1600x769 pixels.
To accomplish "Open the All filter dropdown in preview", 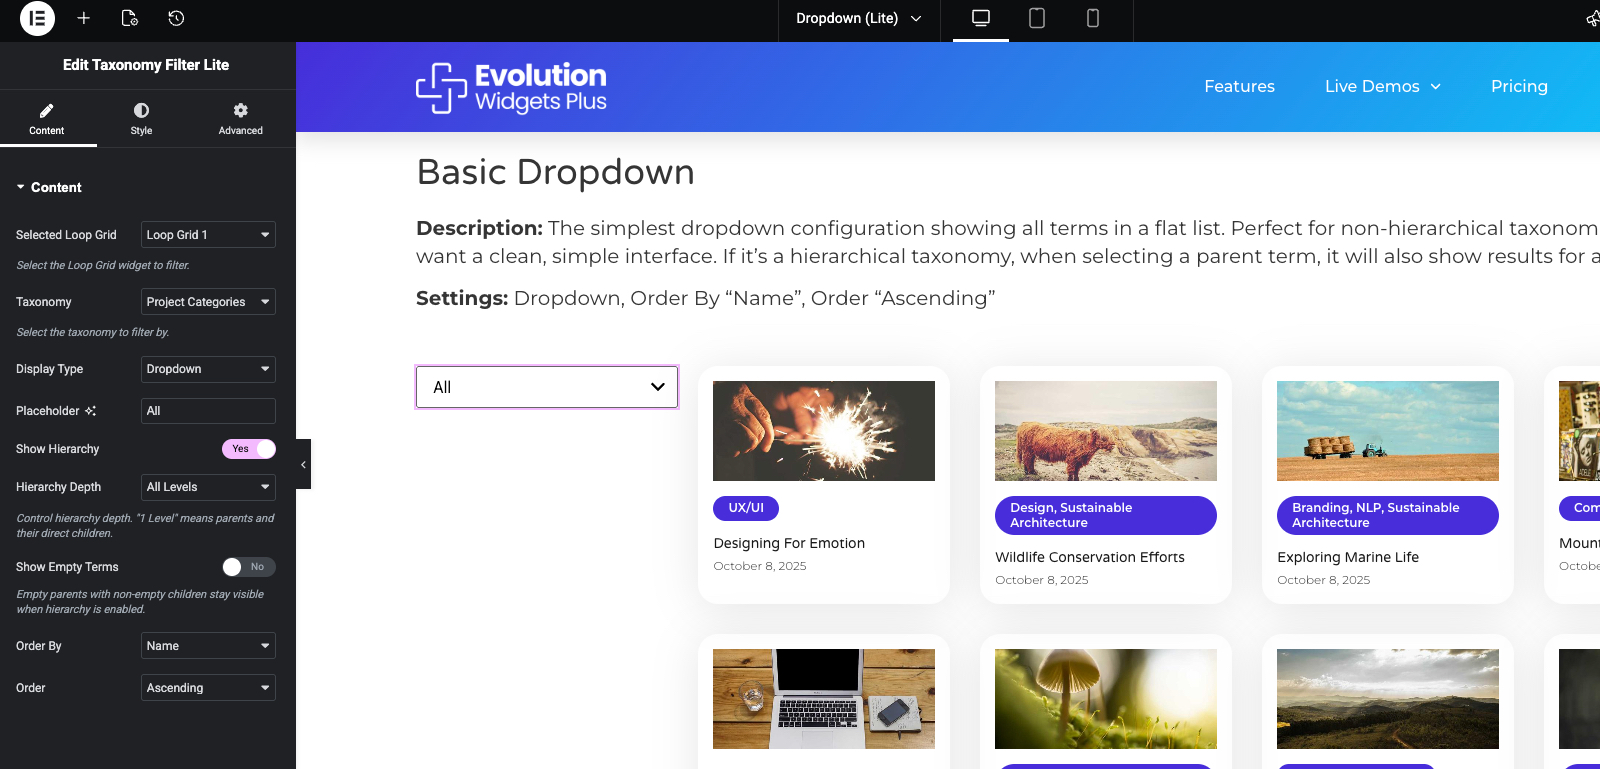I will pyautogui.click(x=547, y=387).
